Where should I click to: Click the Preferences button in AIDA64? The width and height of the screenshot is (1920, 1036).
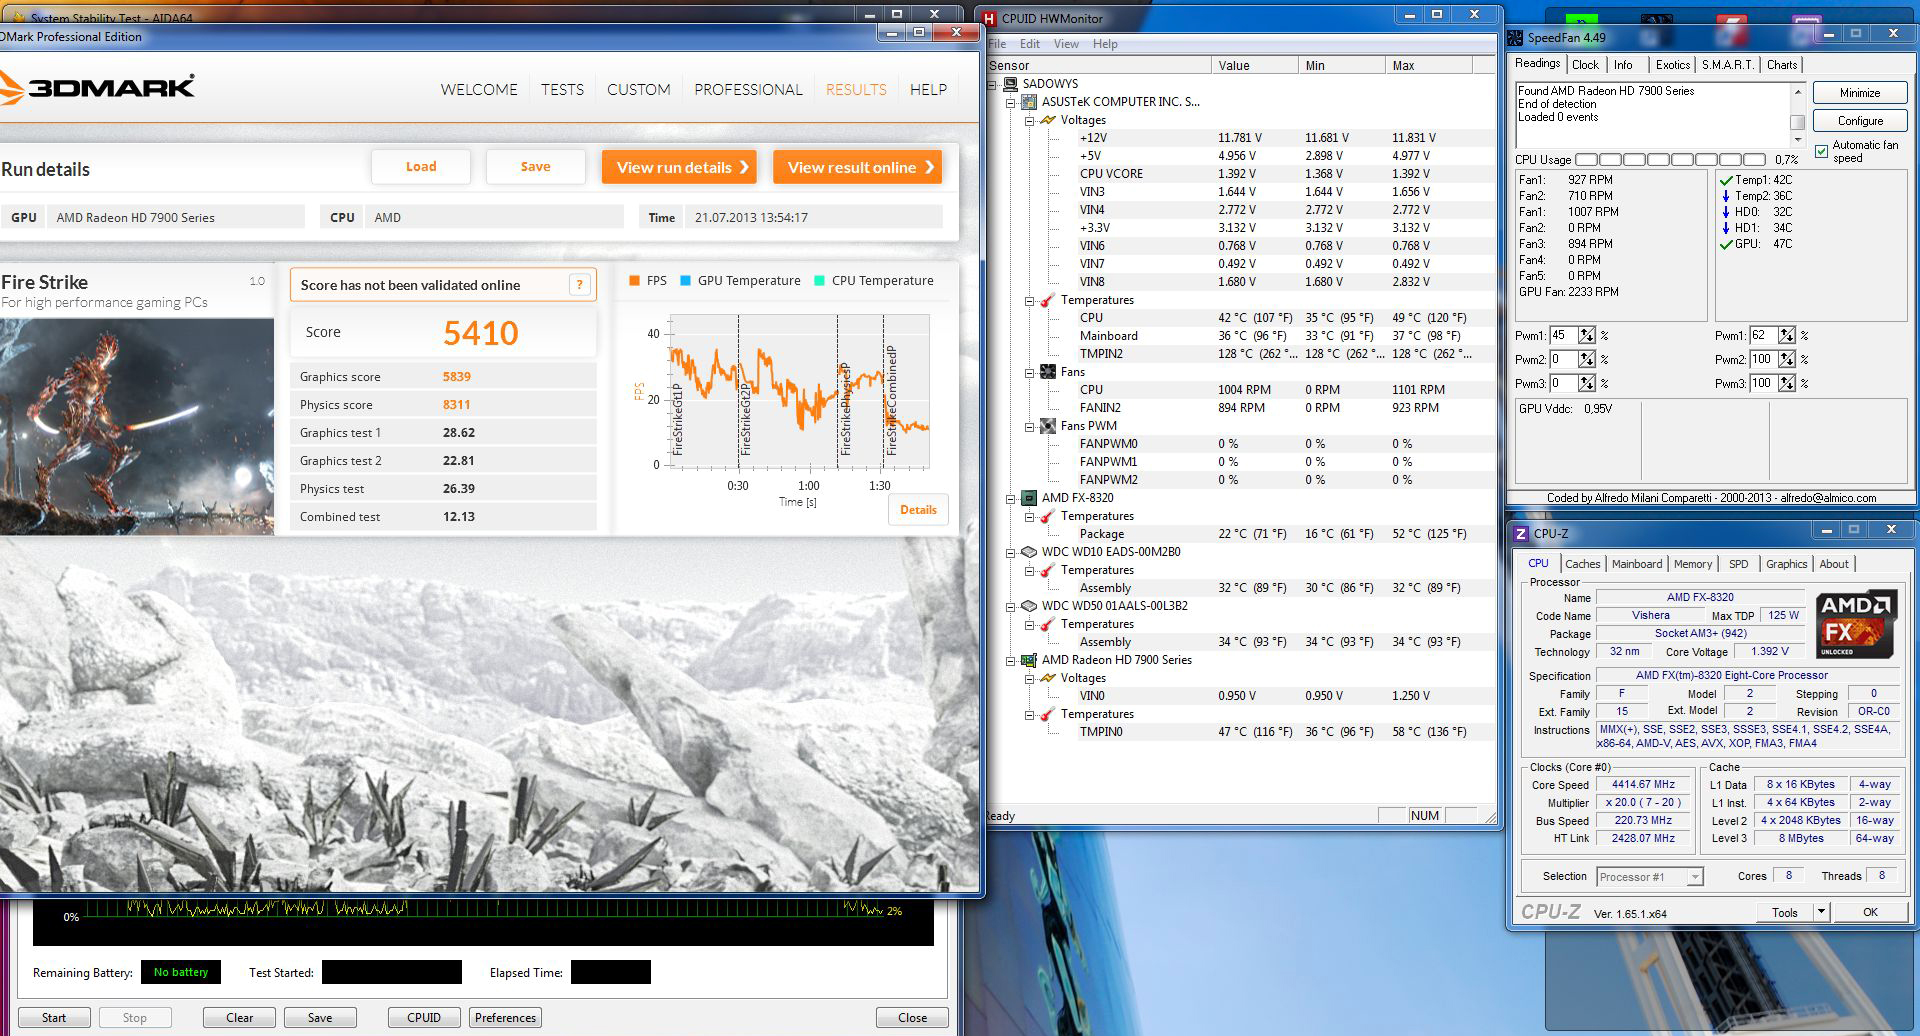coord(505,1018)
